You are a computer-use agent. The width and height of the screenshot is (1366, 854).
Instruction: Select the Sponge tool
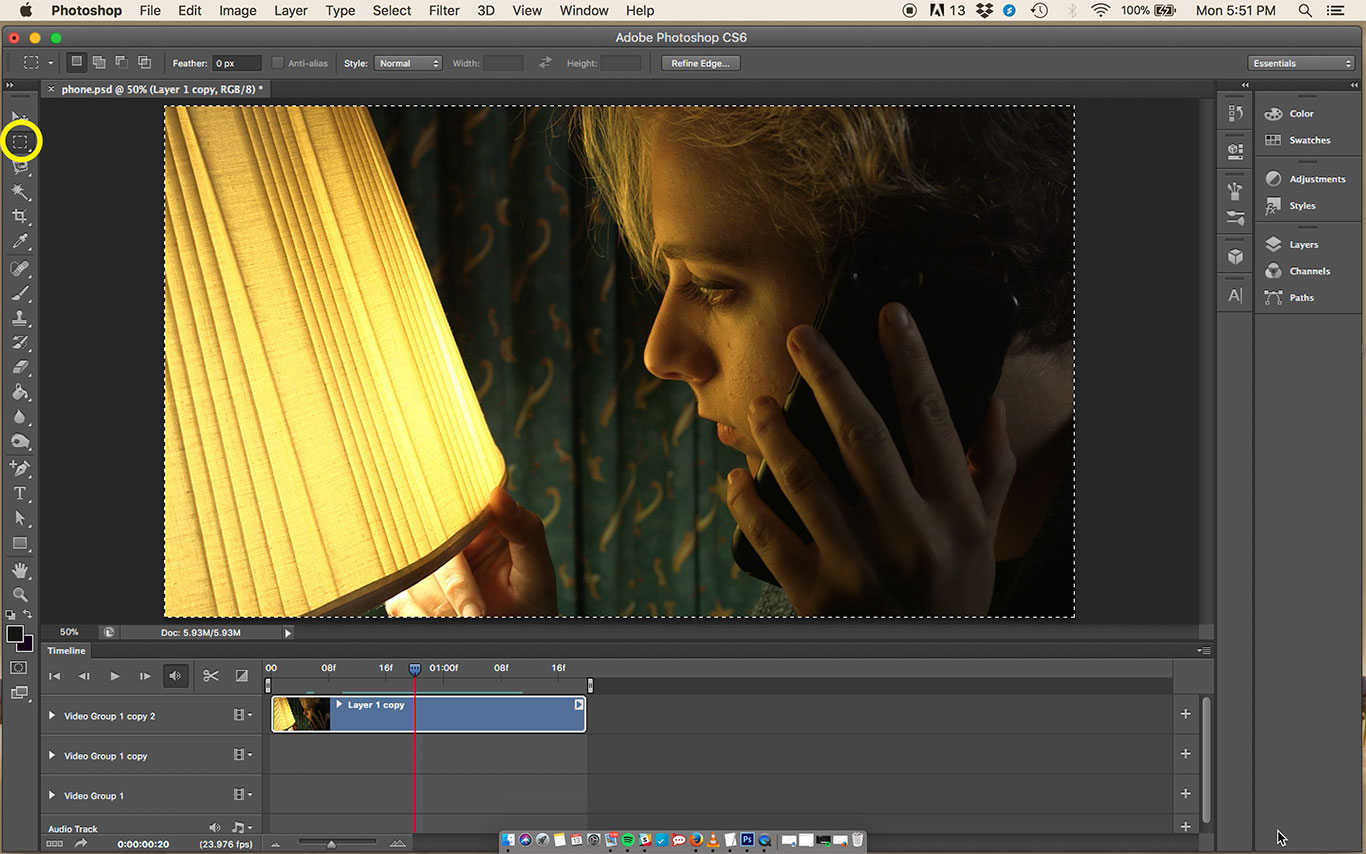[x=20, y=441]
